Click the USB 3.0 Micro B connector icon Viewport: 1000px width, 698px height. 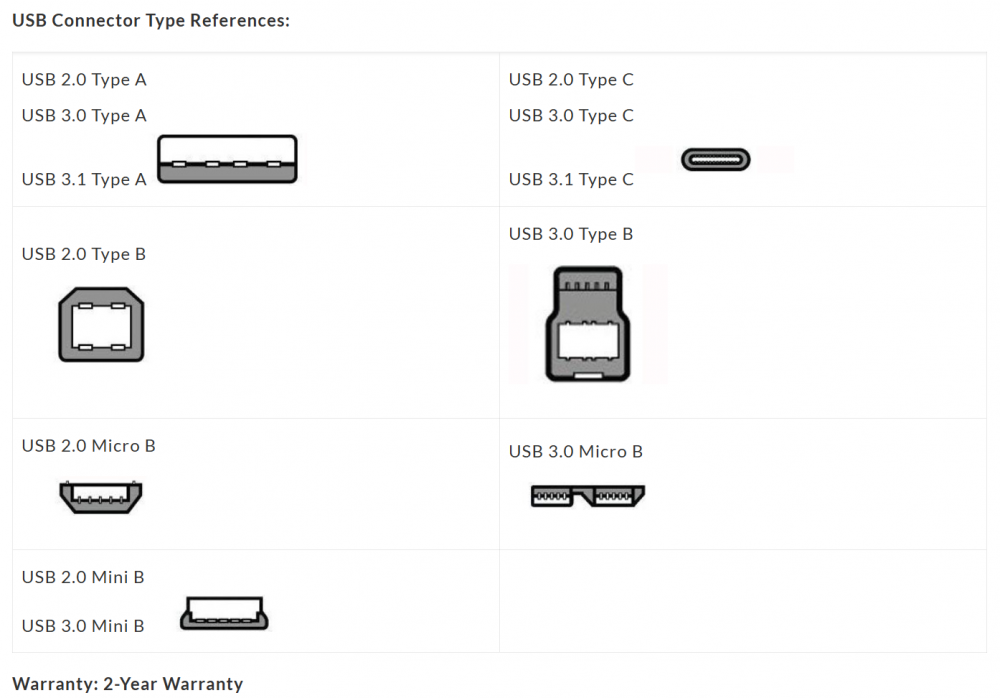click(587, 495)
